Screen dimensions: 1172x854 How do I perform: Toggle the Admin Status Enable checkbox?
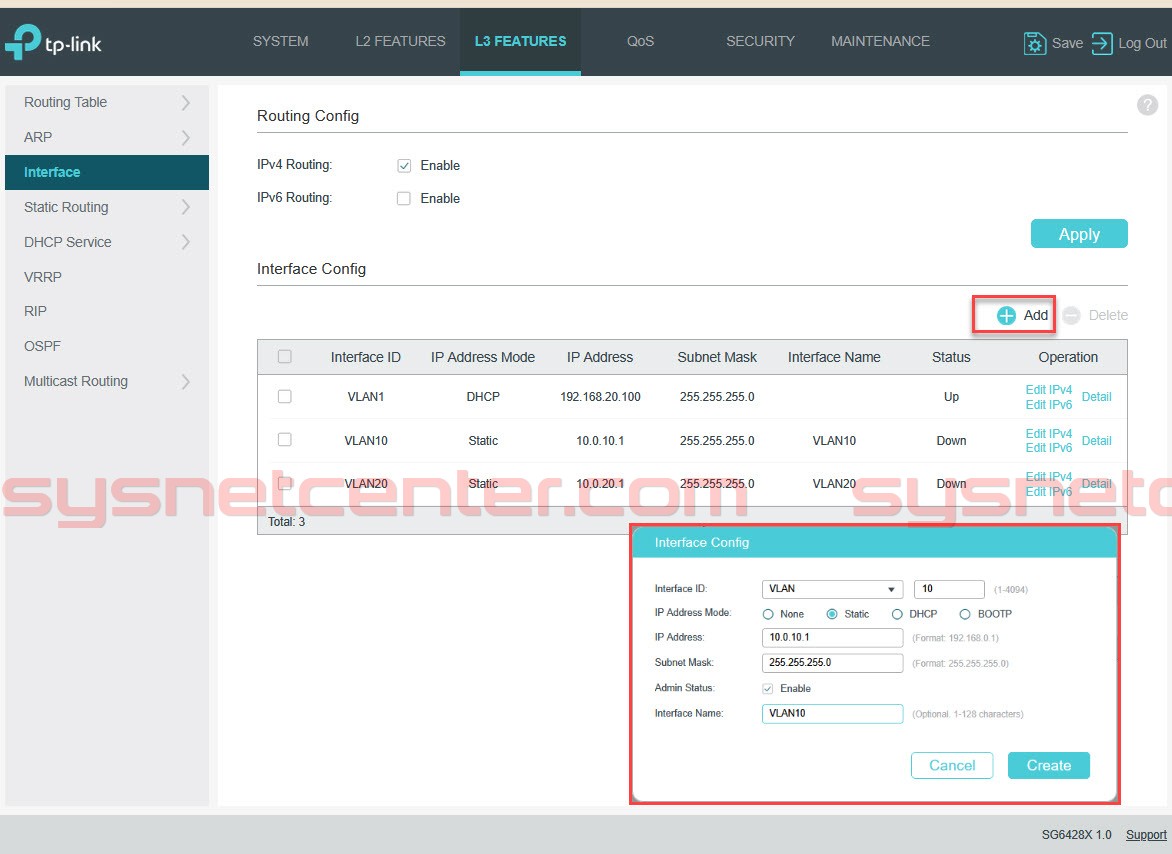pyautogui.click(x=768, y=688)
